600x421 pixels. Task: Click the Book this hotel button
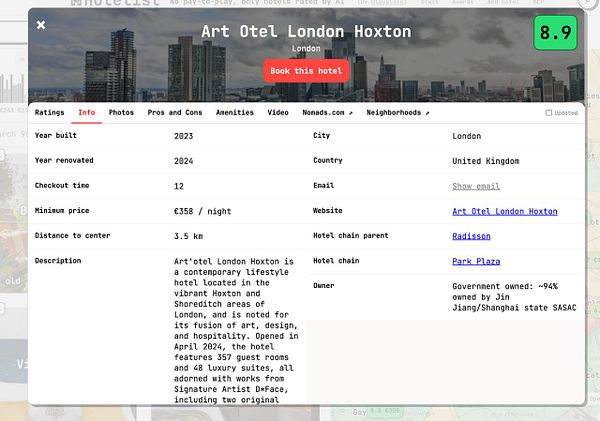coord(306,71)
